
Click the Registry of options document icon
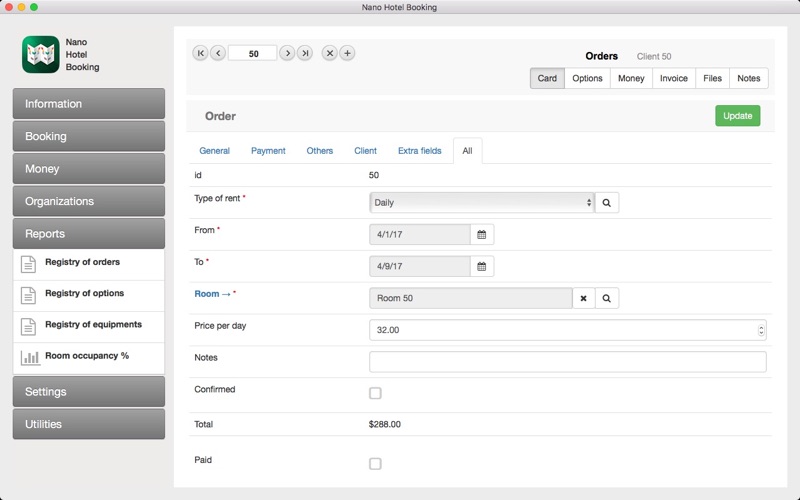[28, 295]
